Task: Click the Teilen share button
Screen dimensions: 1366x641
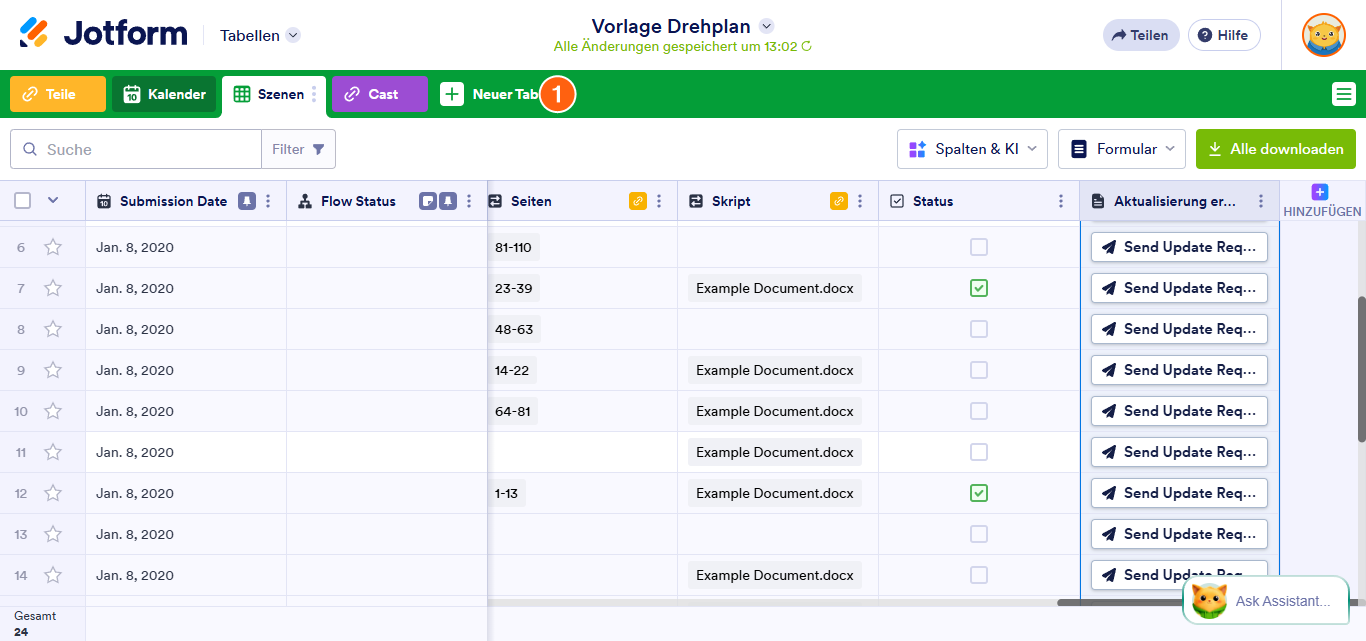Action: pos(1140,35)
